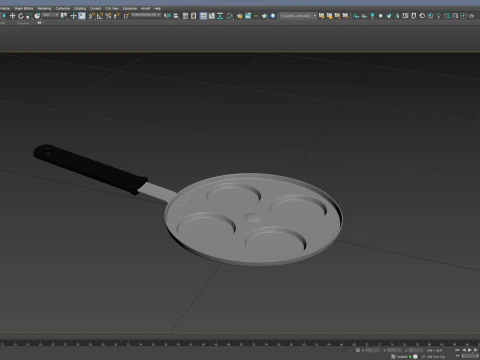Image resolution: width=480 pixels, height=360 pixels.
Task: Click third project folder icon
Action: coord(337,16)
